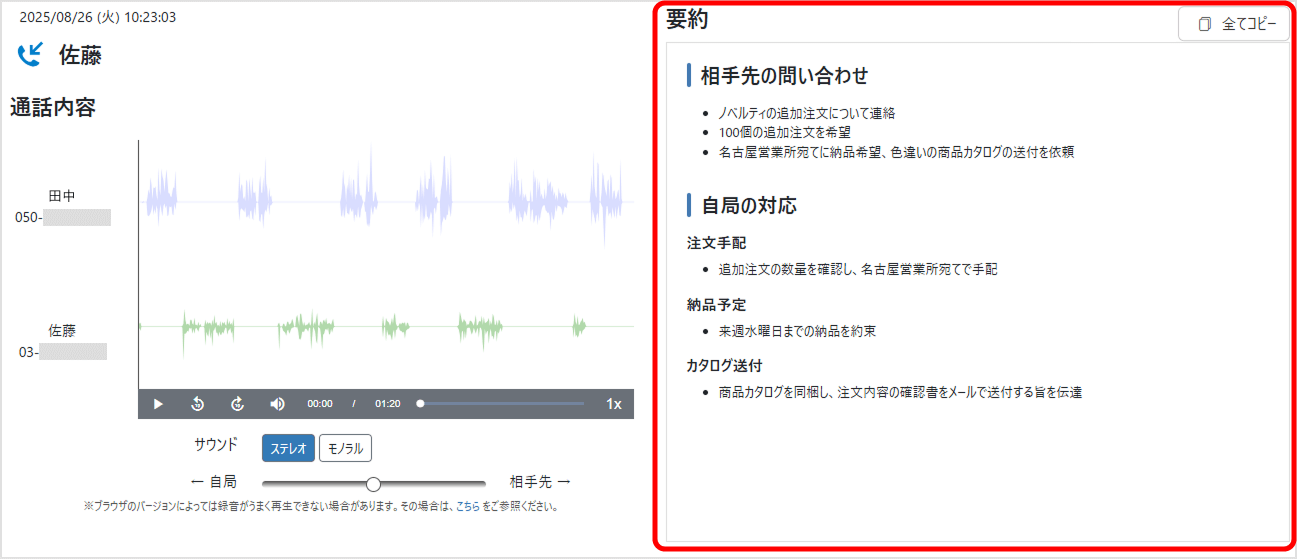Click the 納品予定 subheading
The height and width of the screenshot is (559, 1297).
pos(716,304)
